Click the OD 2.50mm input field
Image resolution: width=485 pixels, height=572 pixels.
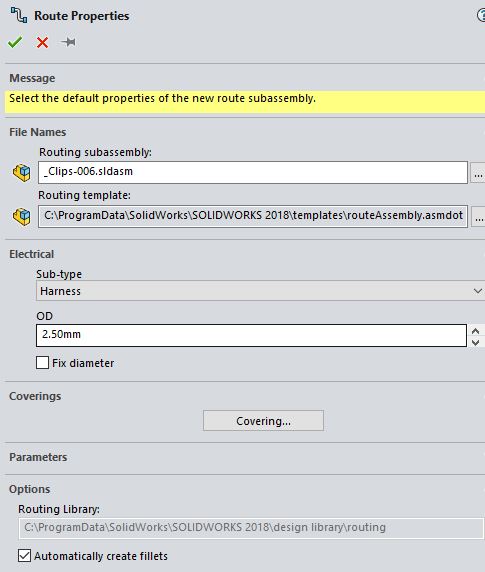pos(251,335)
